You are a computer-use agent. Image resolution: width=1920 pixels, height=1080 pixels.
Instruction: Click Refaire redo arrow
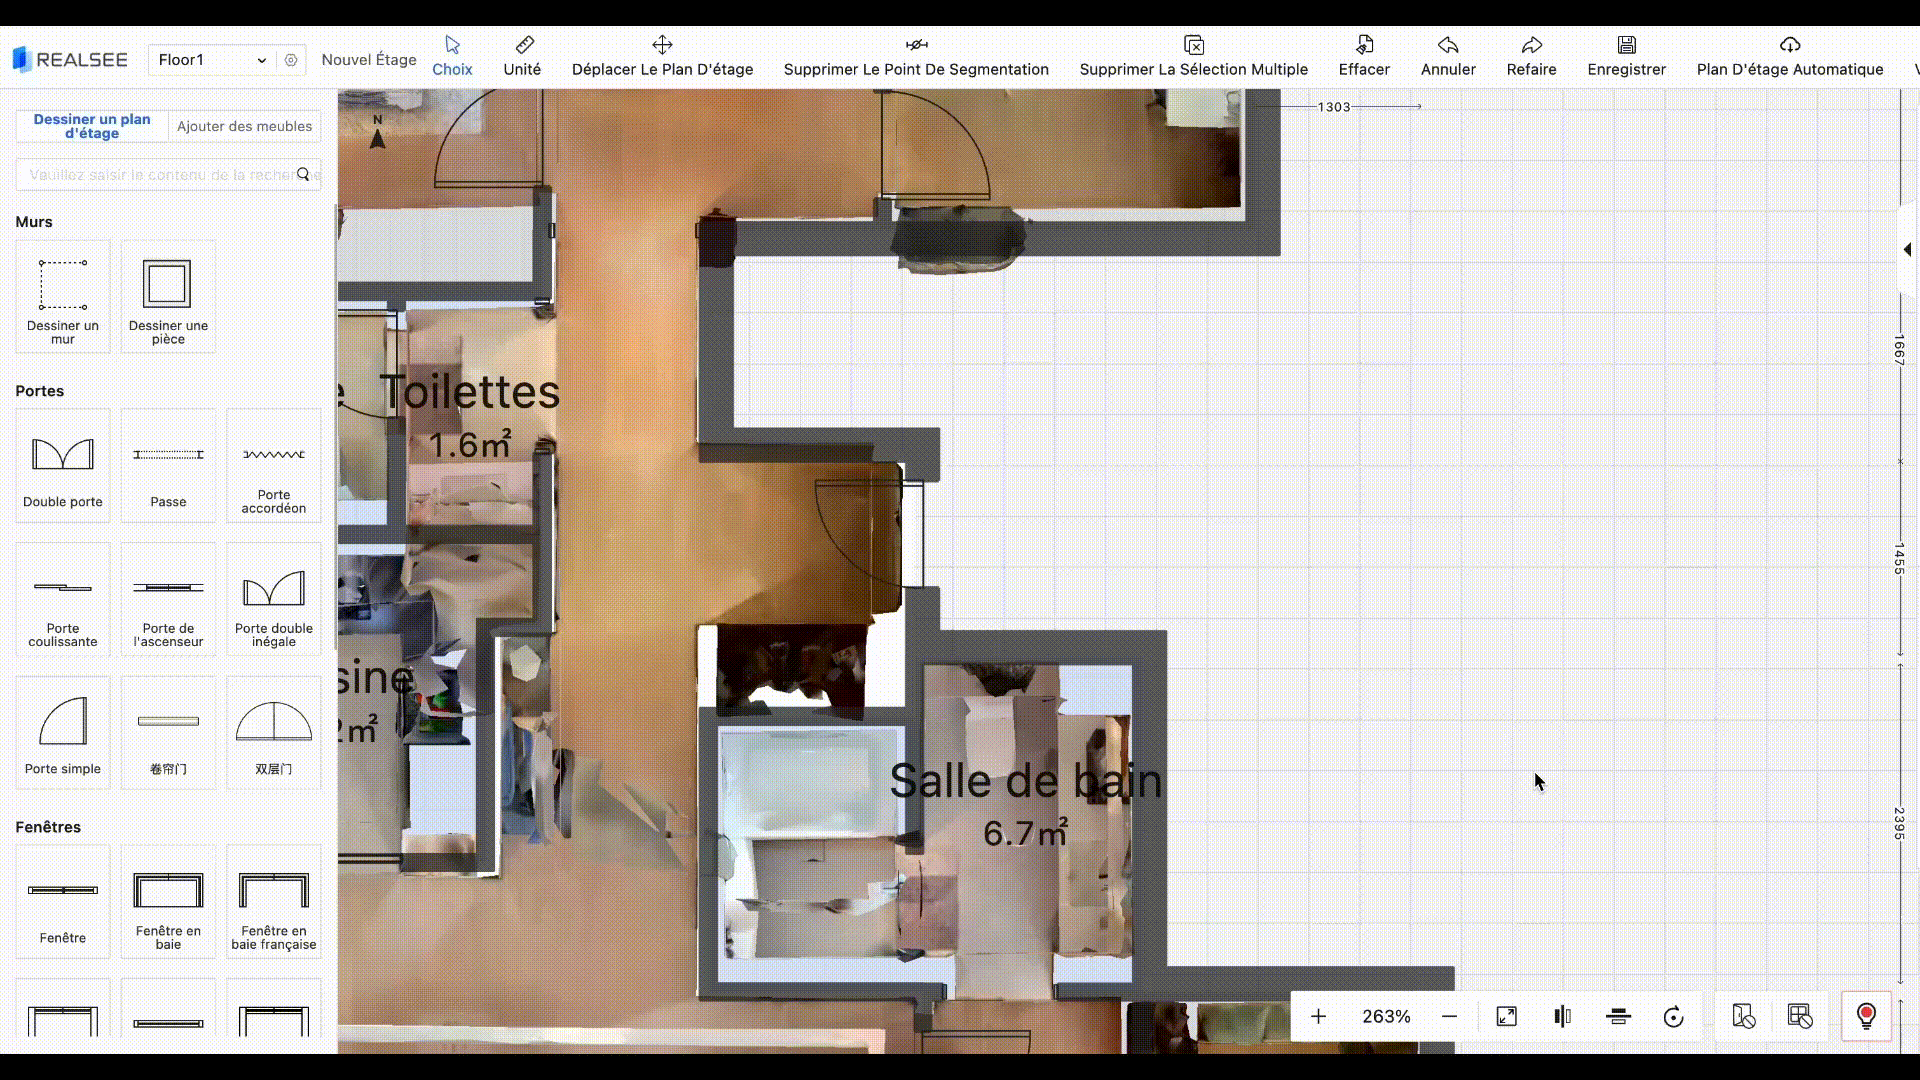coord(1531,45)
